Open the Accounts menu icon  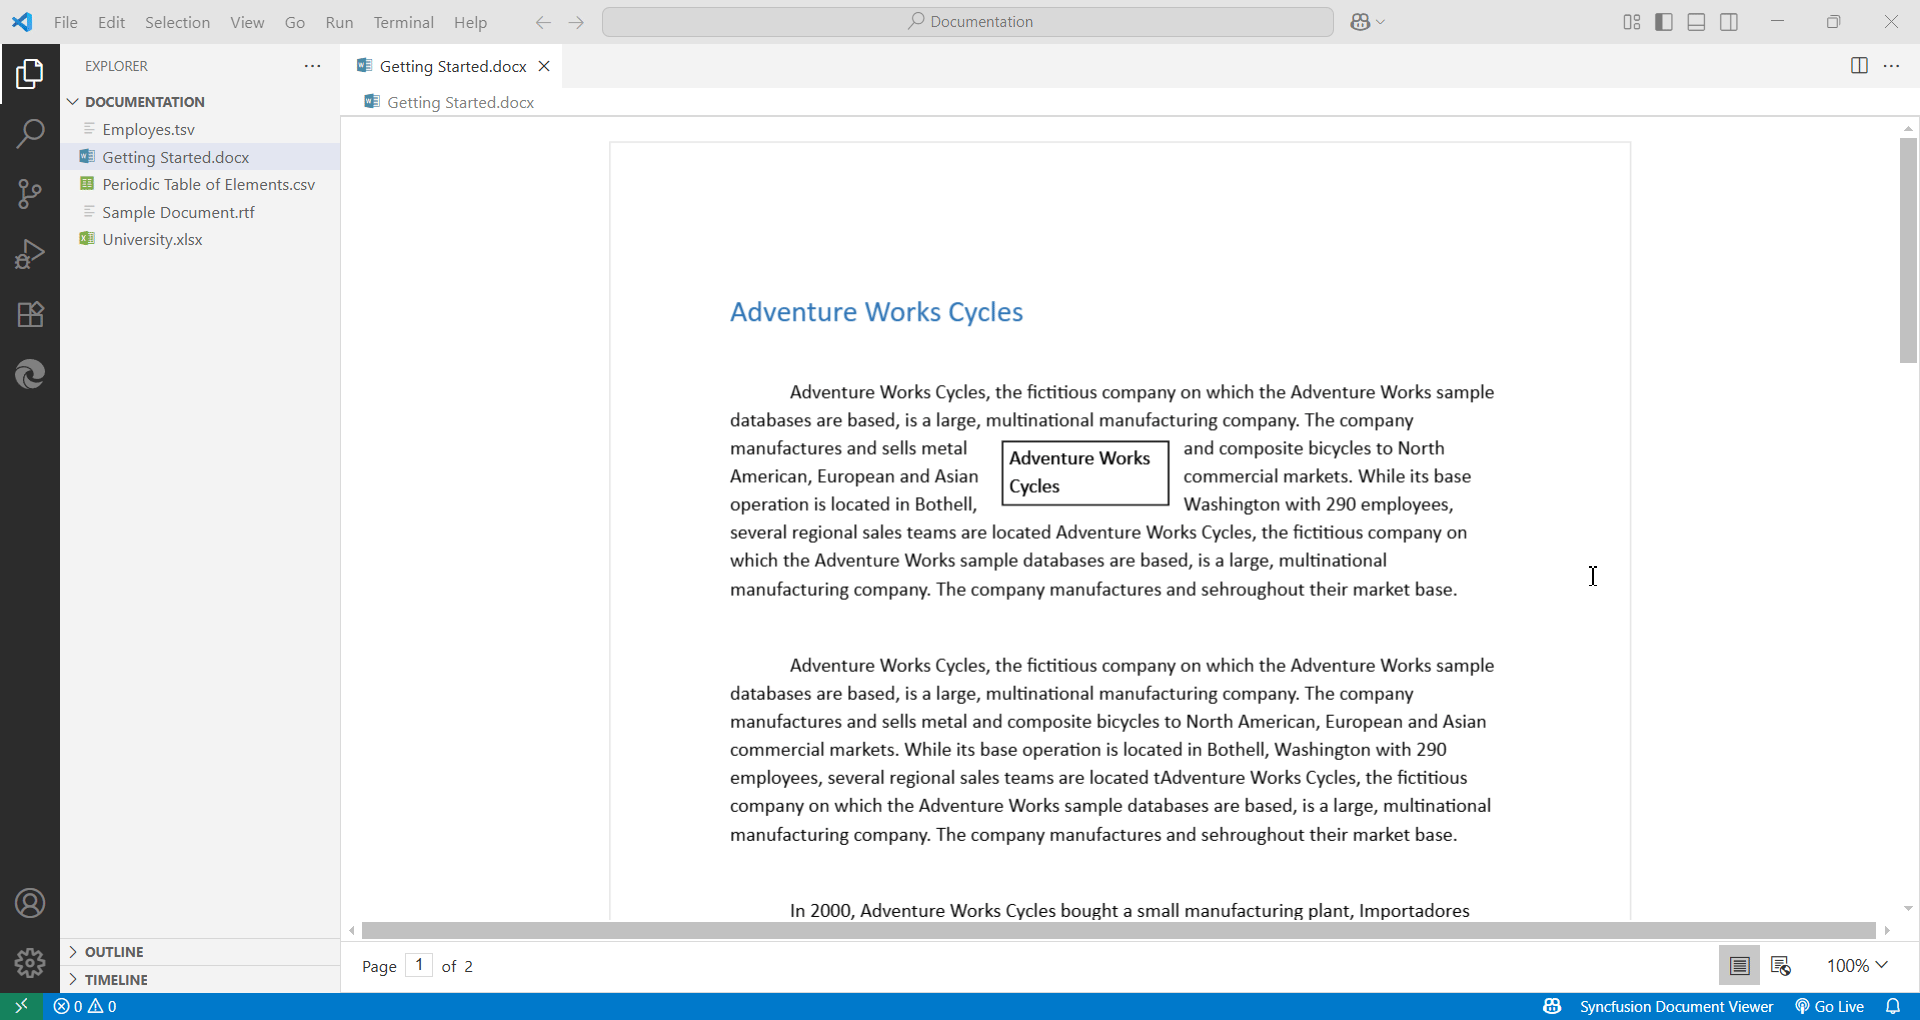pos(30,904)
